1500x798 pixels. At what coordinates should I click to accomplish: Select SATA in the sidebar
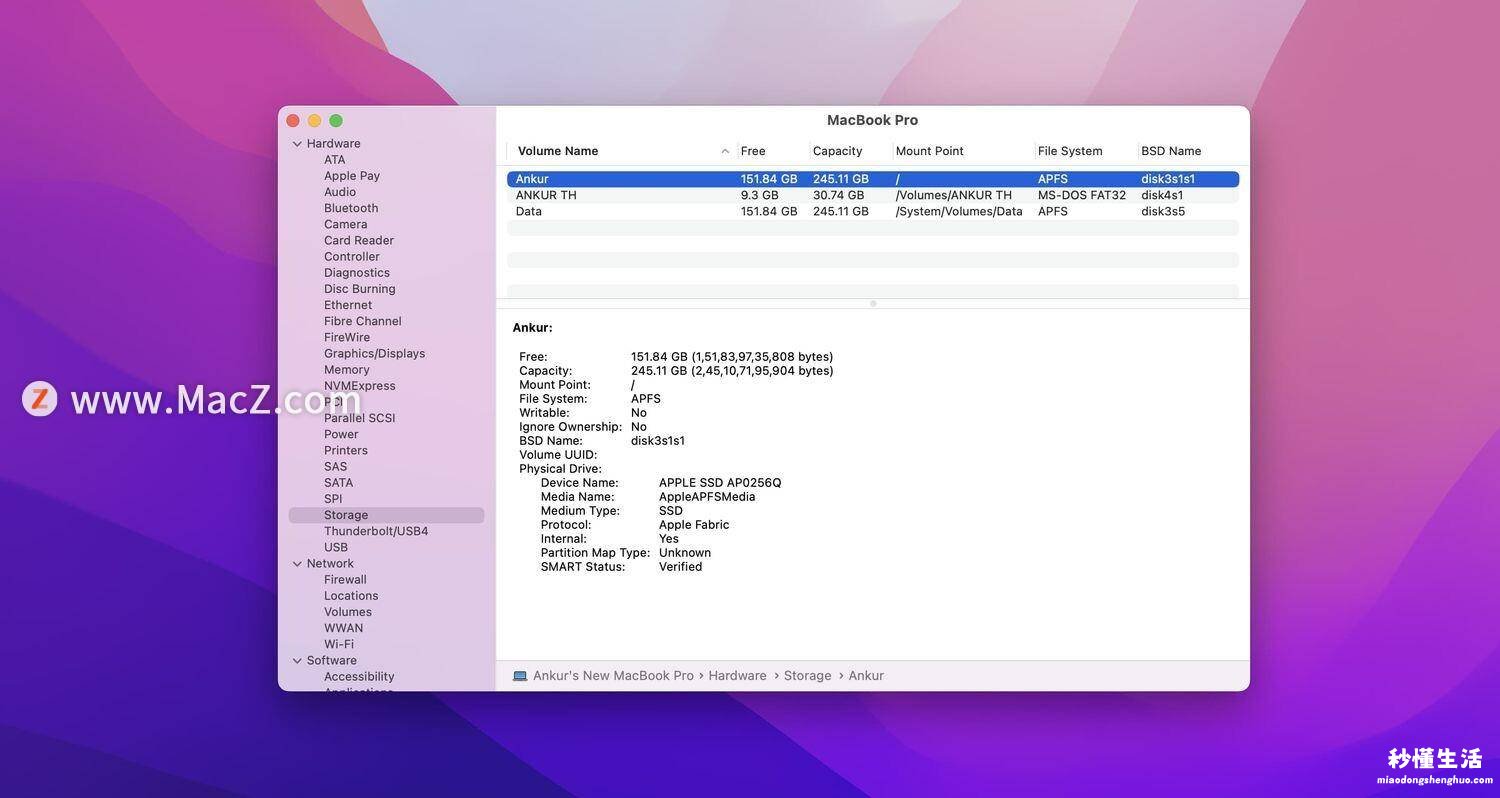[338, 483]
